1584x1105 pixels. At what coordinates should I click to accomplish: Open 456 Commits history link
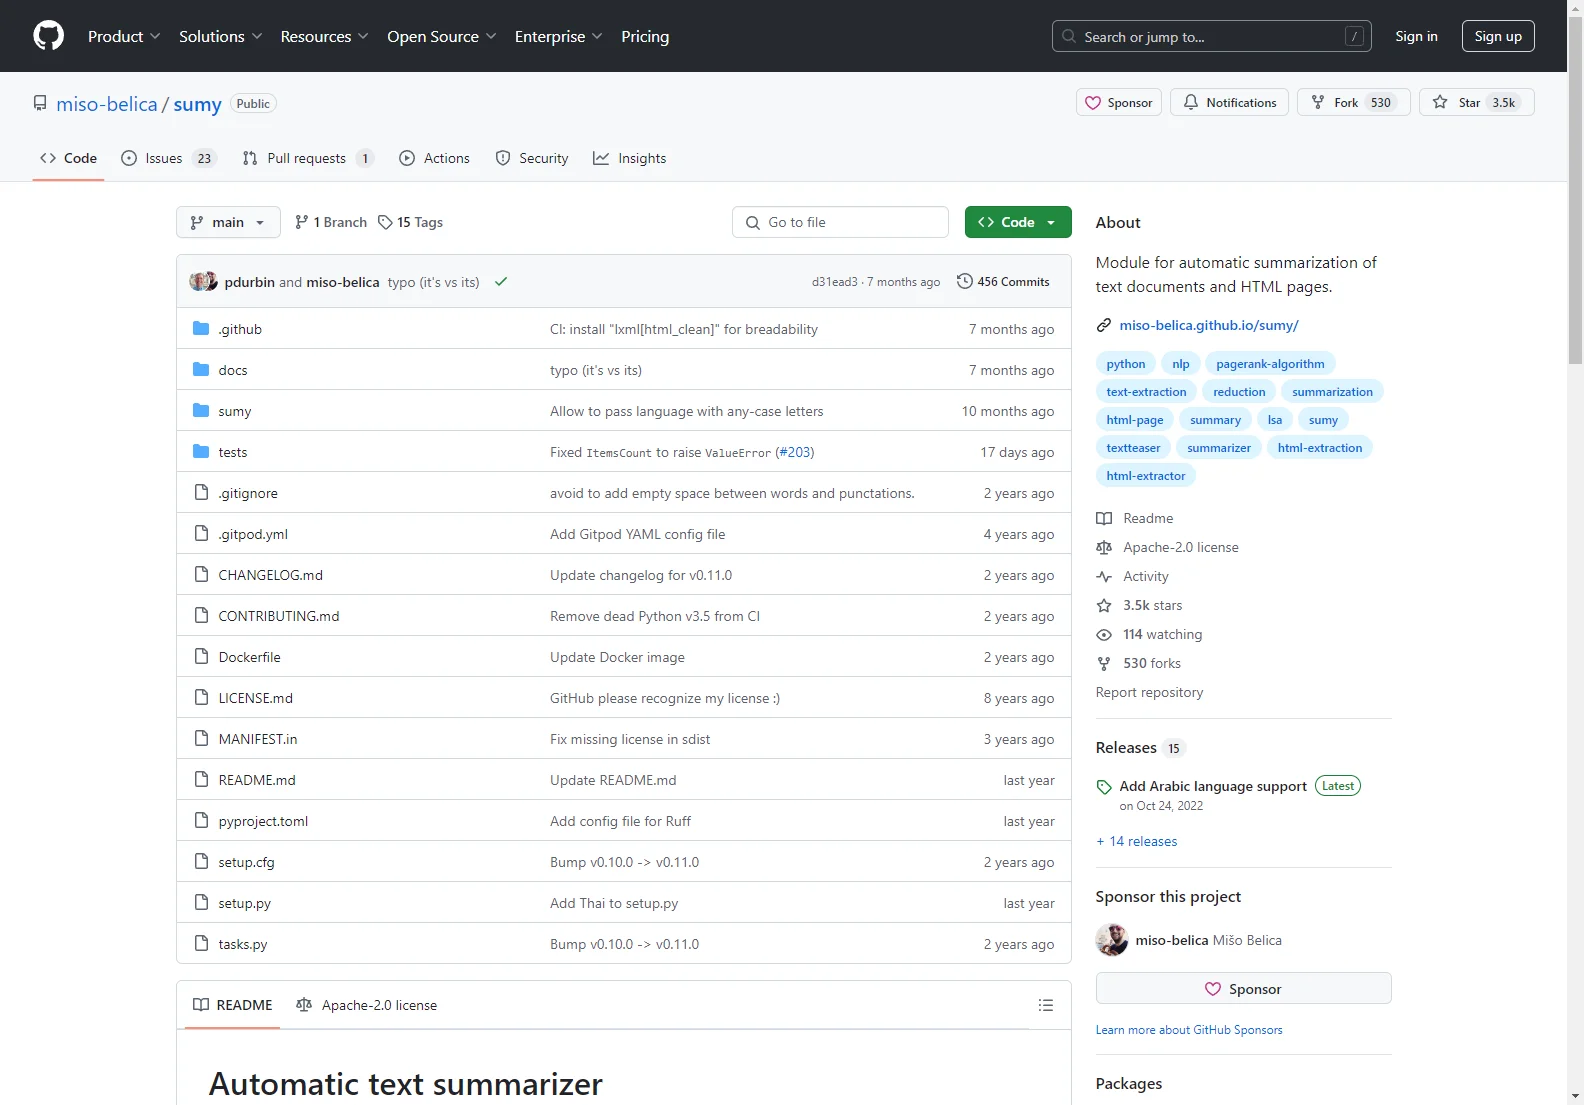1003,282
